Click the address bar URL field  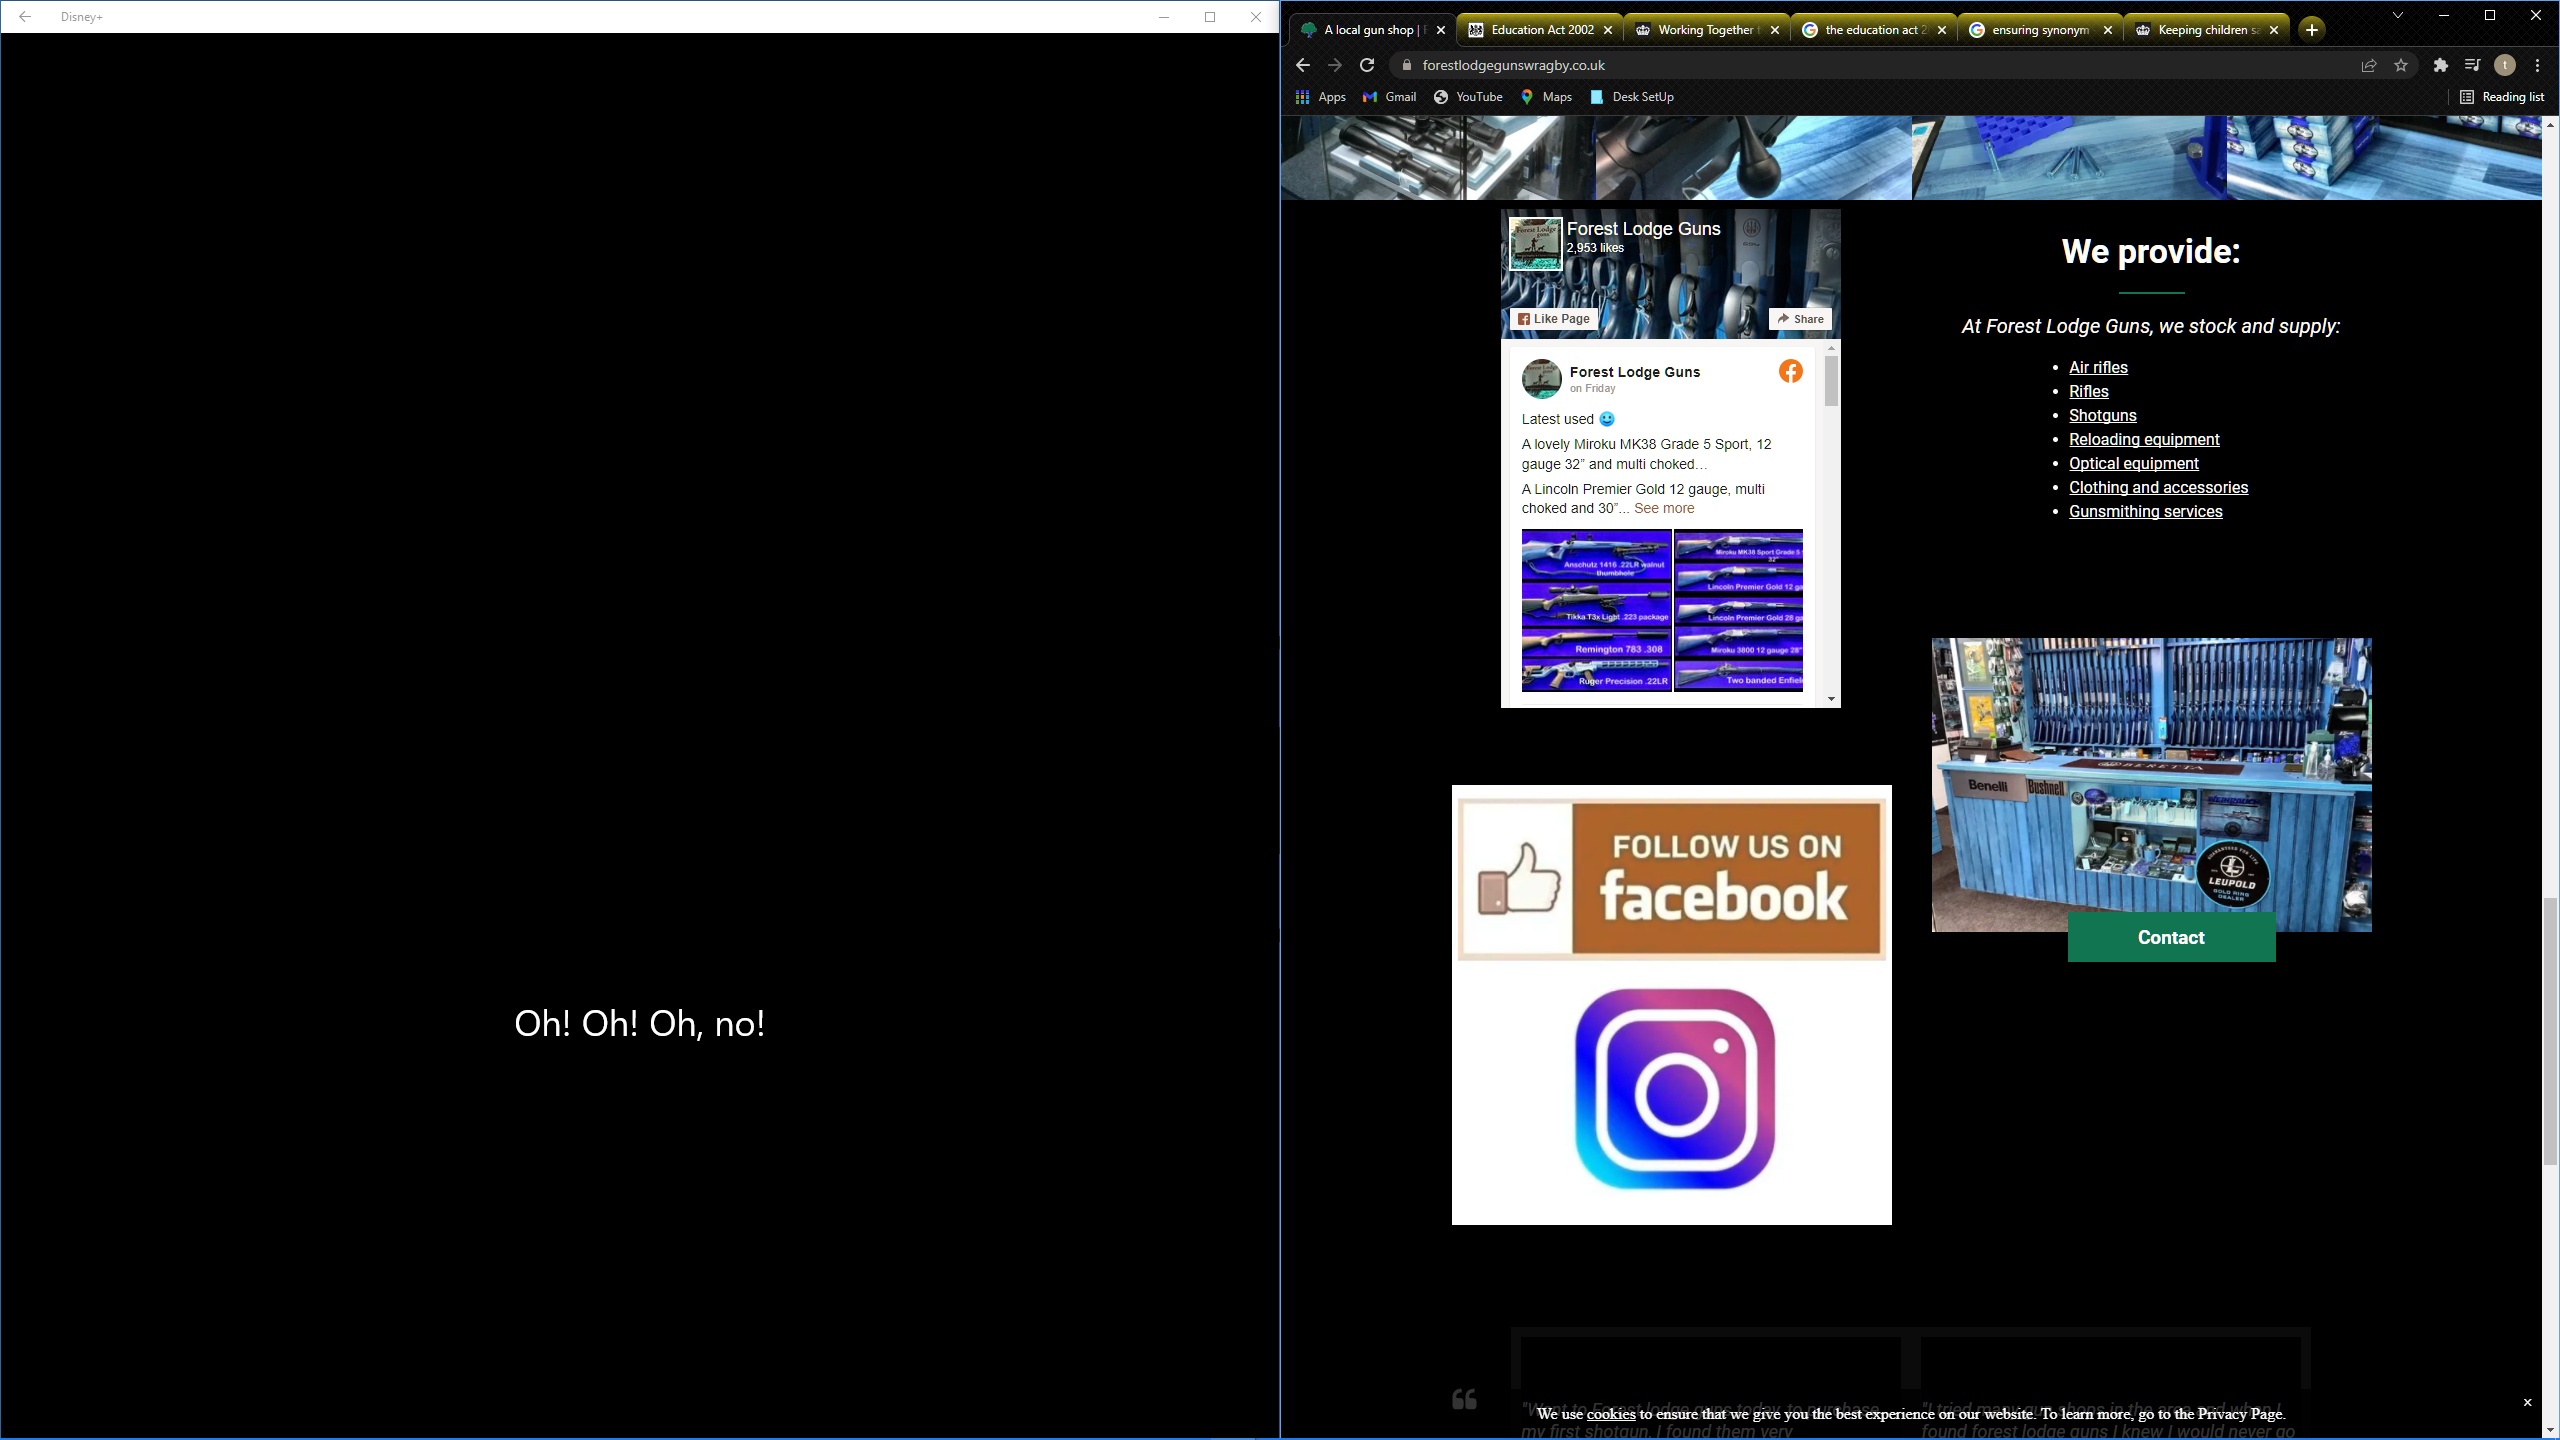1800,65
